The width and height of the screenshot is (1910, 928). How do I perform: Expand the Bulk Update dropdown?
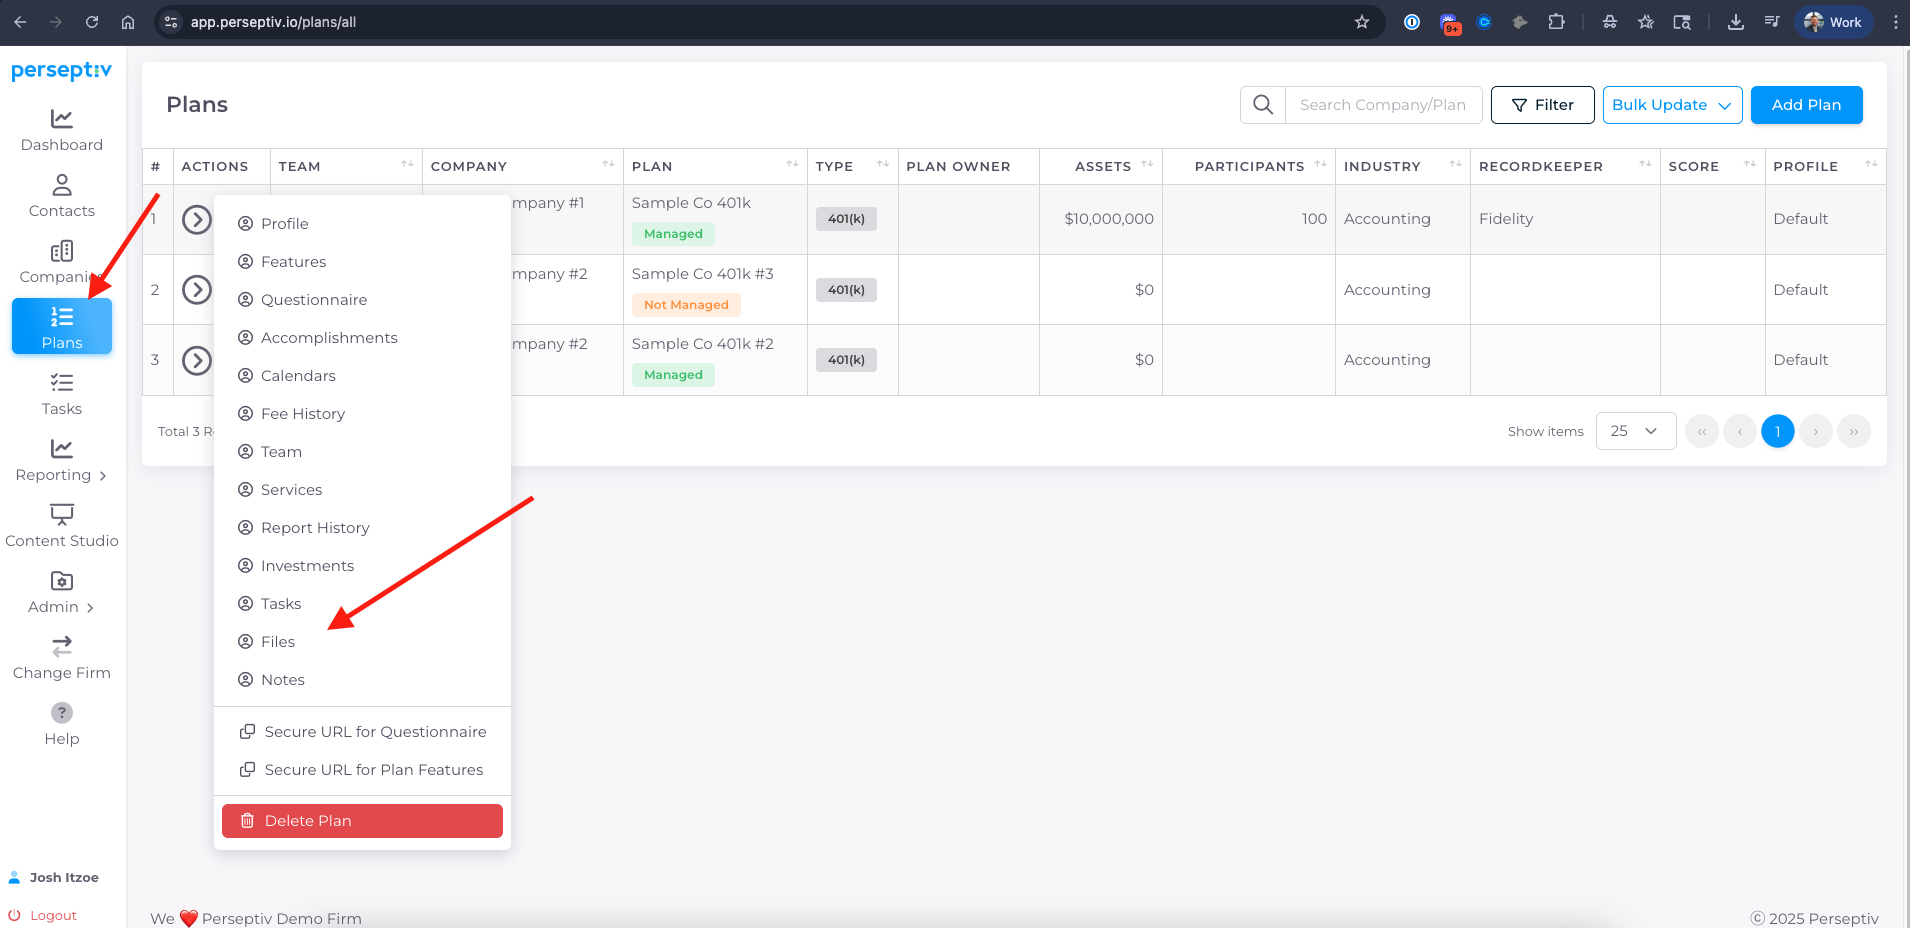pyautogui.click(x=1672, y=105)
